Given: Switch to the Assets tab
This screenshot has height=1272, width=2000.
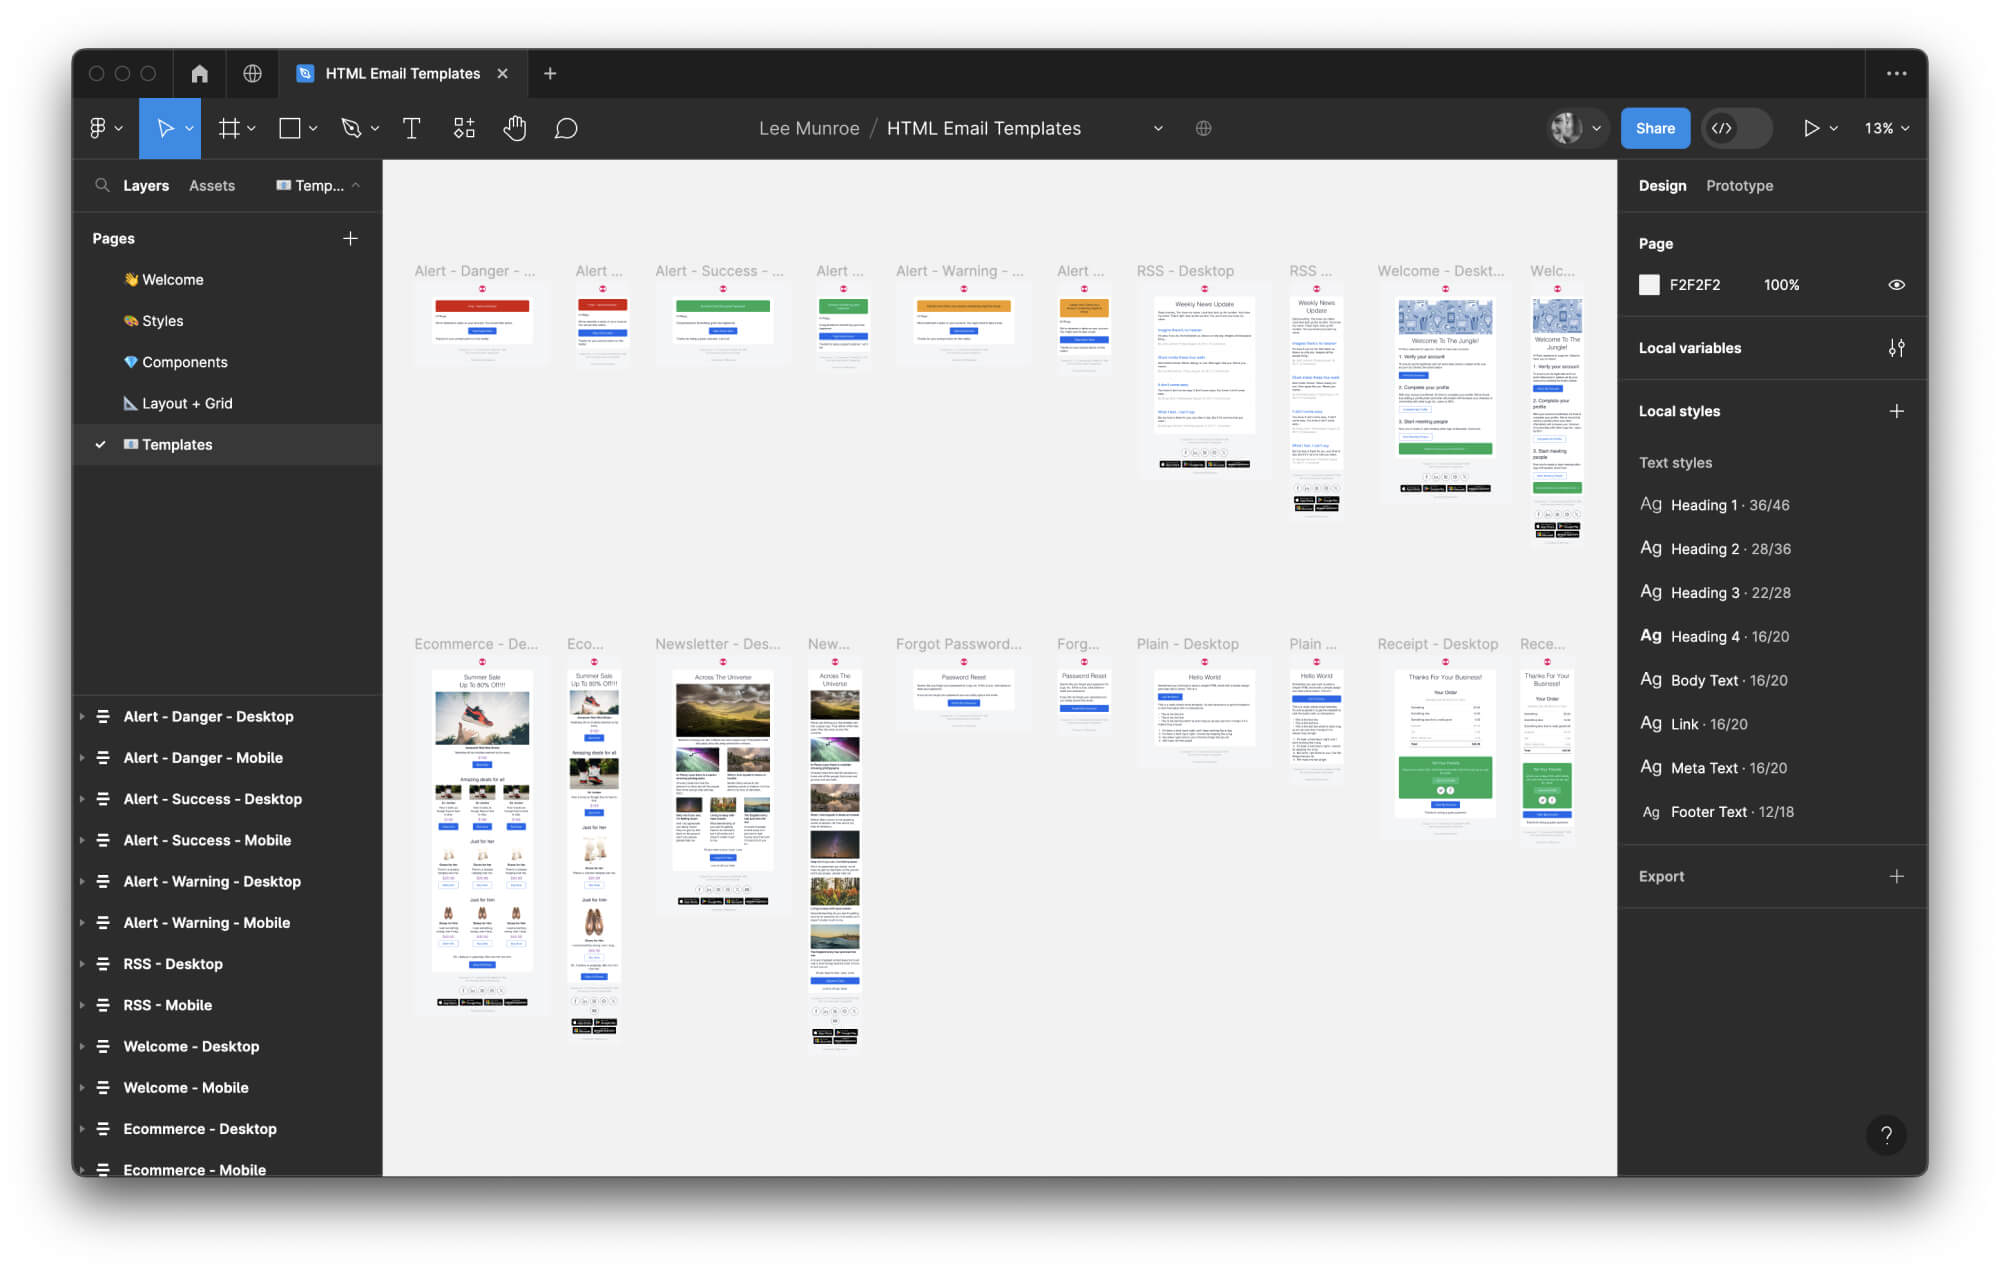Looking at the screenshot, I should pos(212,185).
